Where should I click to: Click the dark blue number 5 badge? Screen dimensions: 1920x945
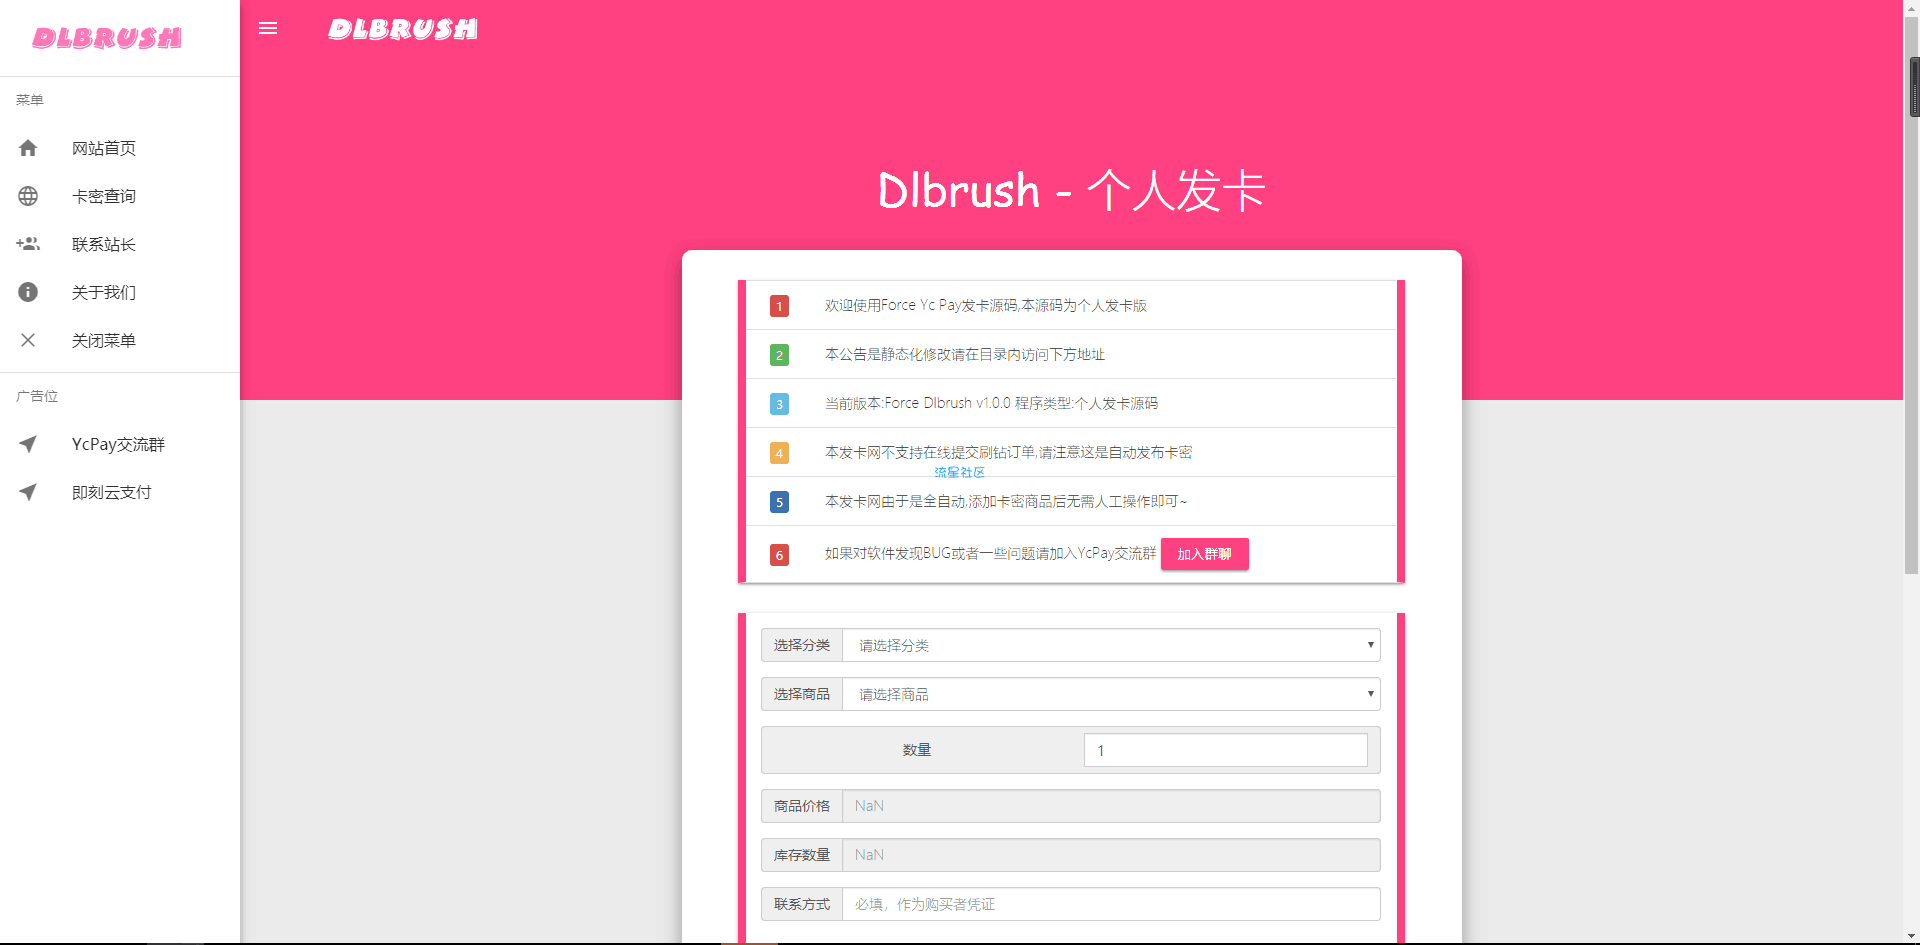(779, 502)
